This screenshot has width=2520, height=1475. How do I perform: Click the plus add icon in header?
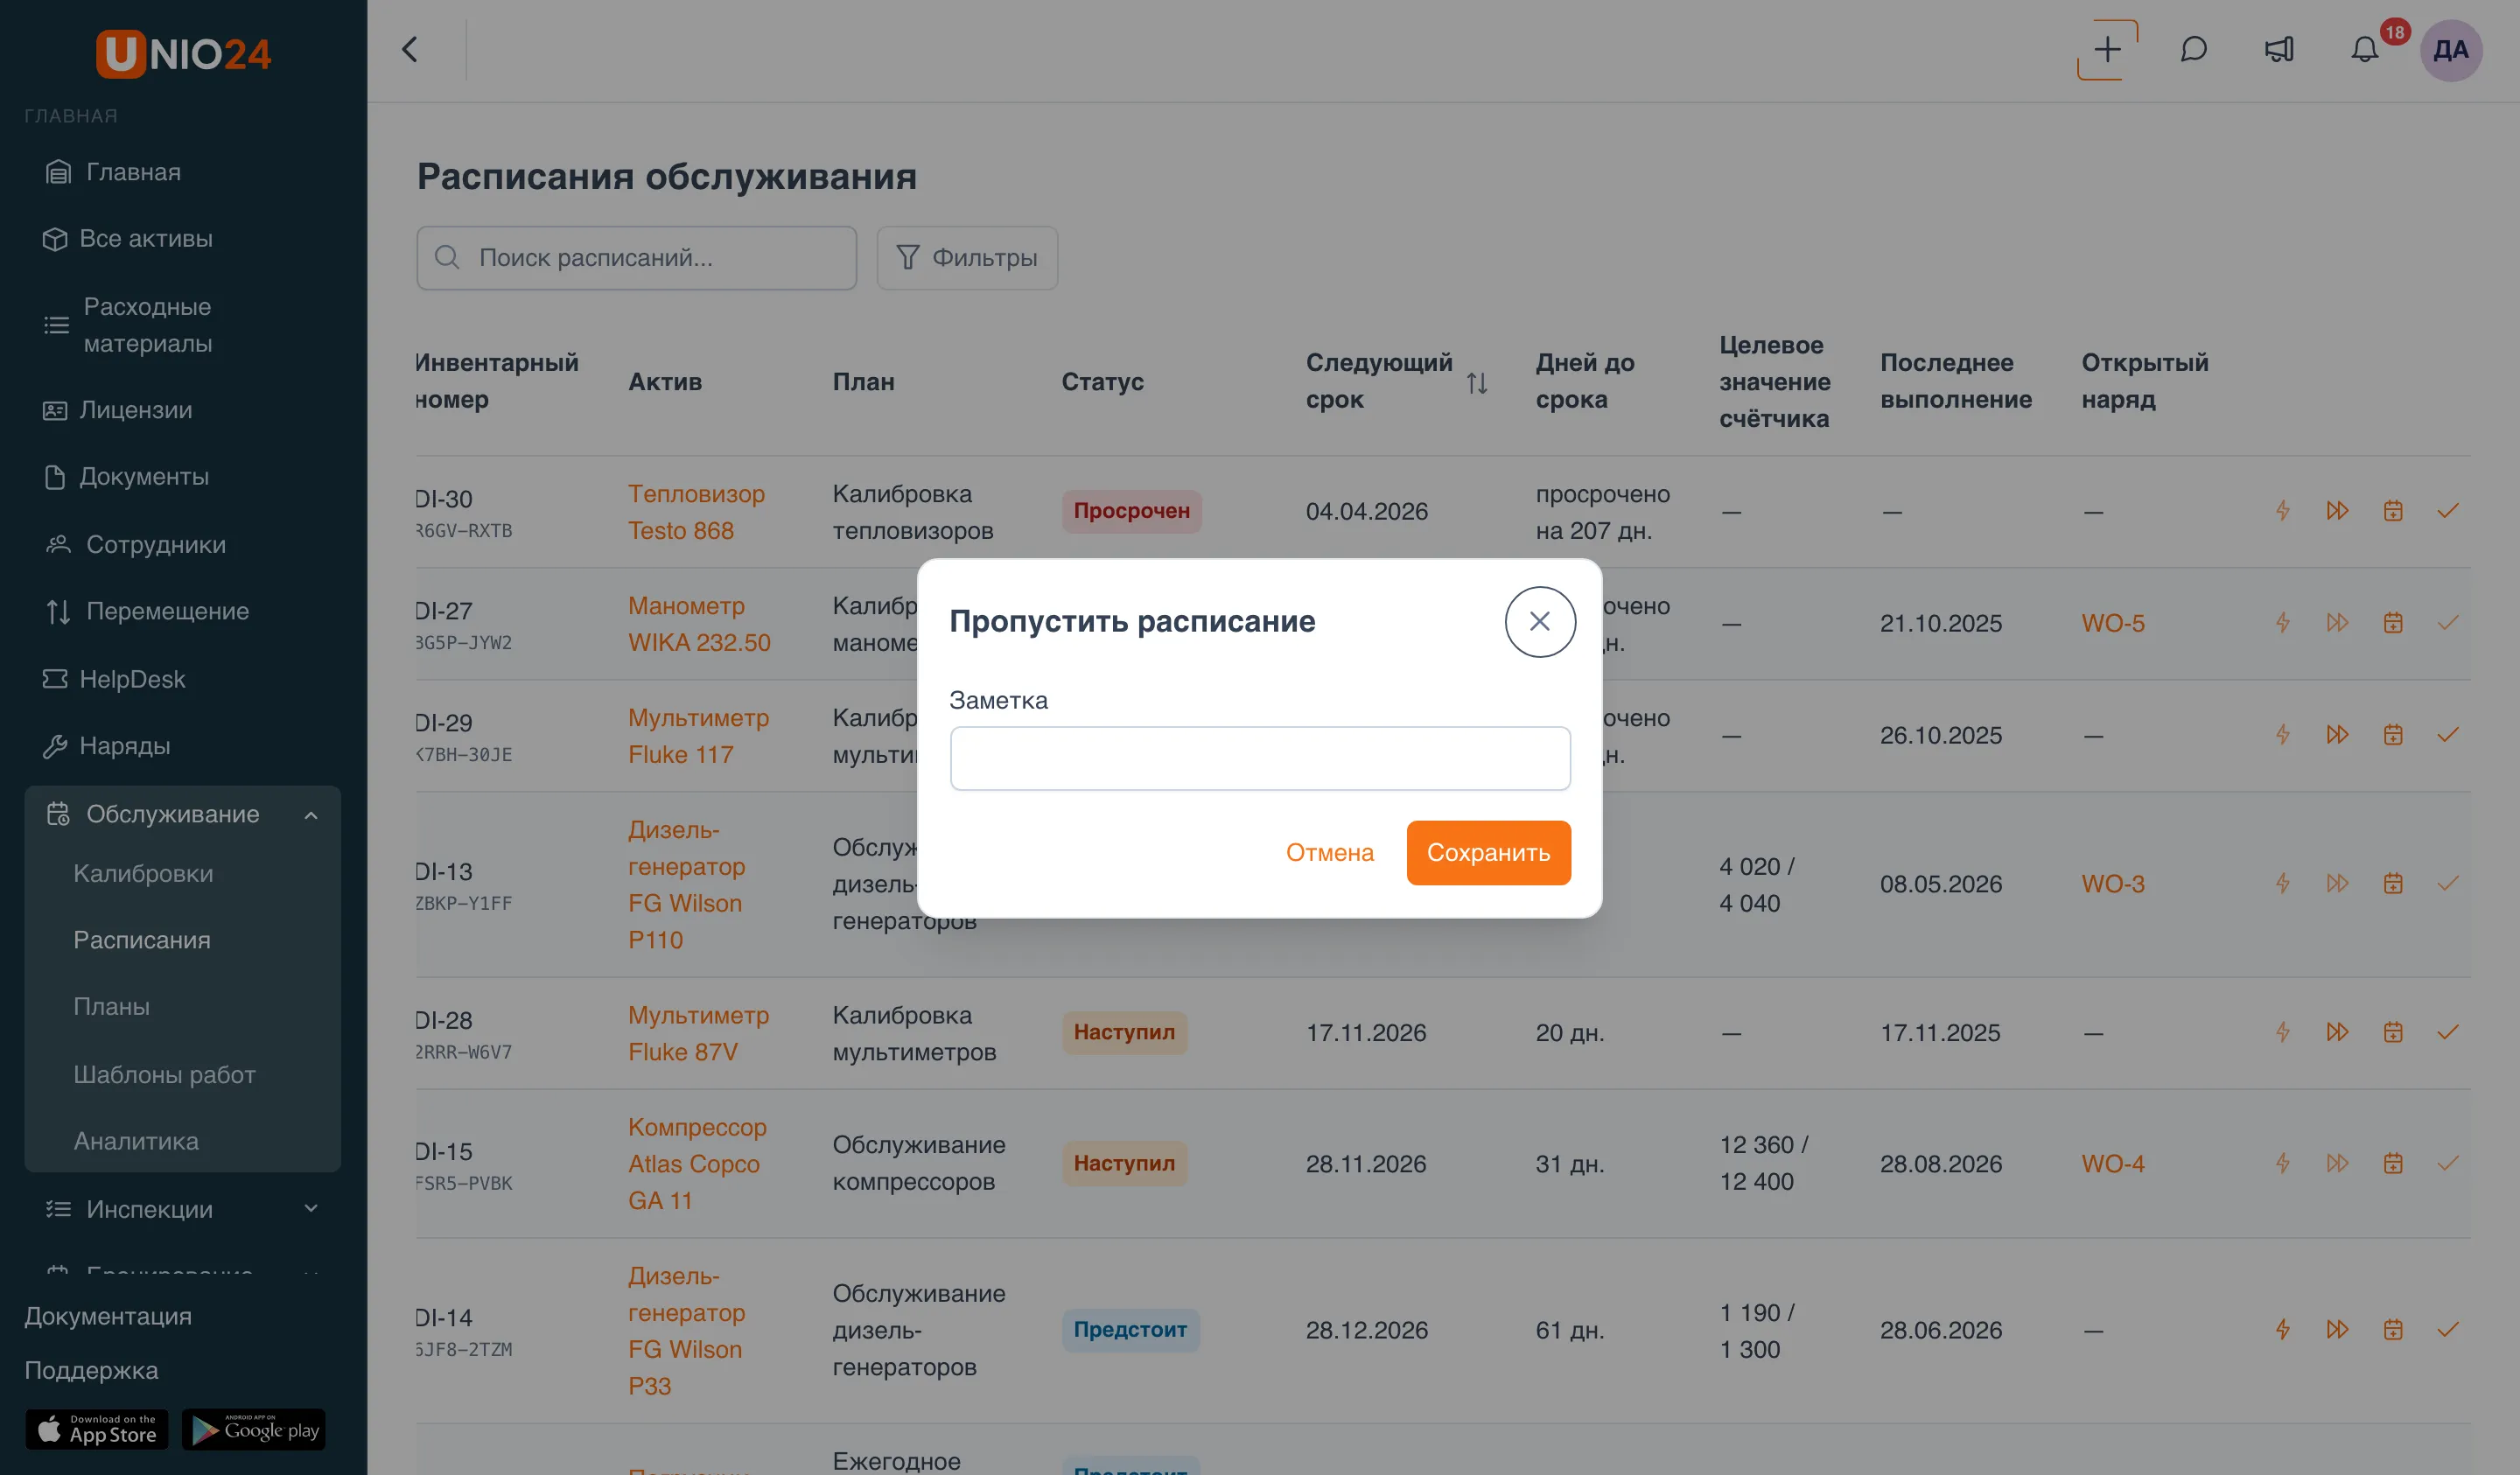[2106, 49]
